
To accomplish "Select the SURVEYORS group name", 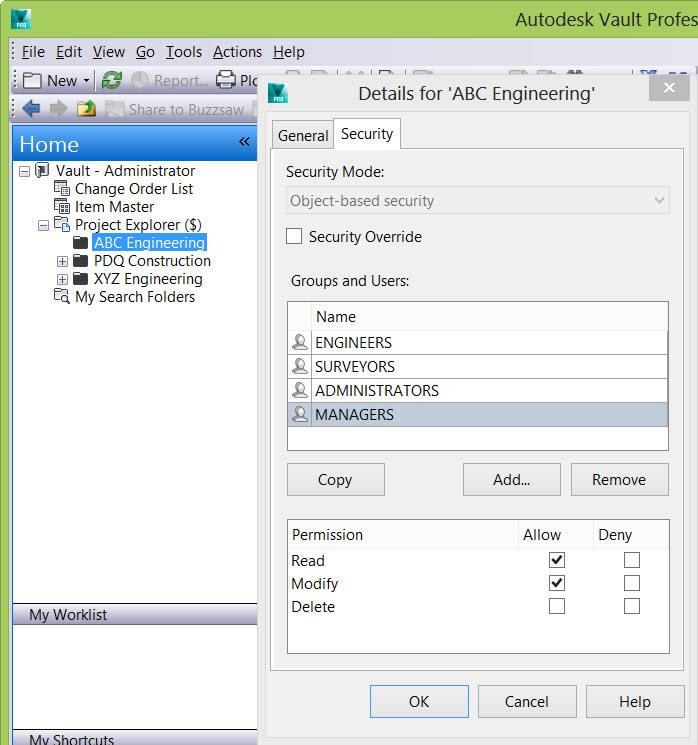I will [355, 367].
